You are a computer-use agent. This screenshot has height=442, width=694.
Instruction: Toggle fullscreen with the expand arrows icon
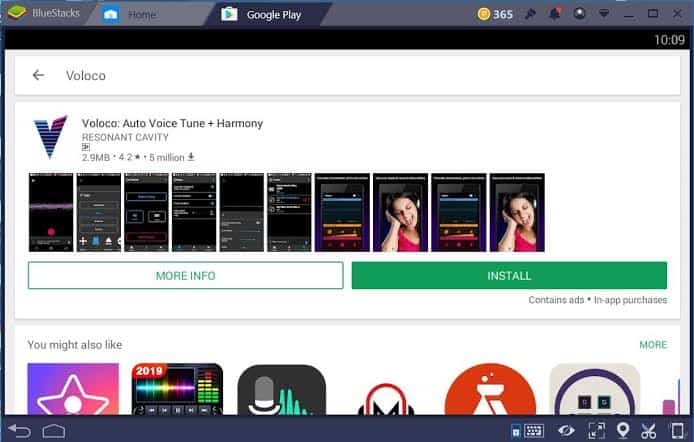pos(596,430)
